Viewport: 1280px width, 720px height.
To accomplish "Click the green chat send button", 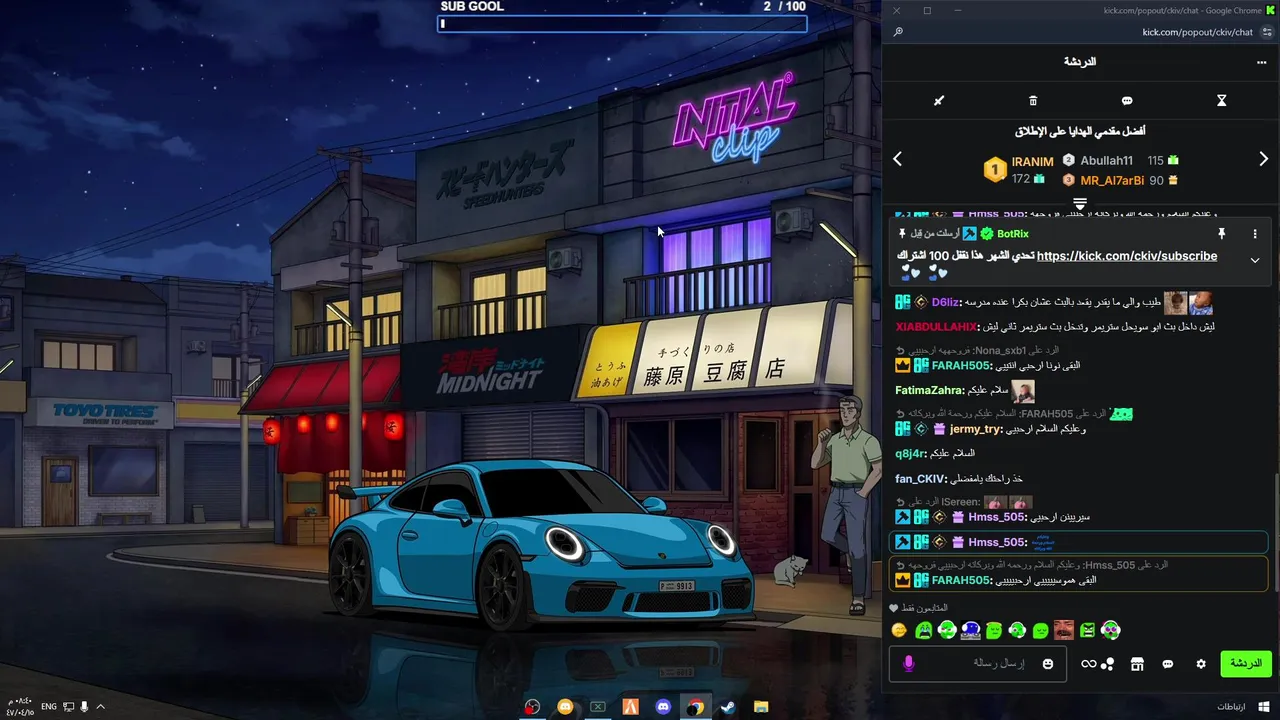I will coord(1246,663).
